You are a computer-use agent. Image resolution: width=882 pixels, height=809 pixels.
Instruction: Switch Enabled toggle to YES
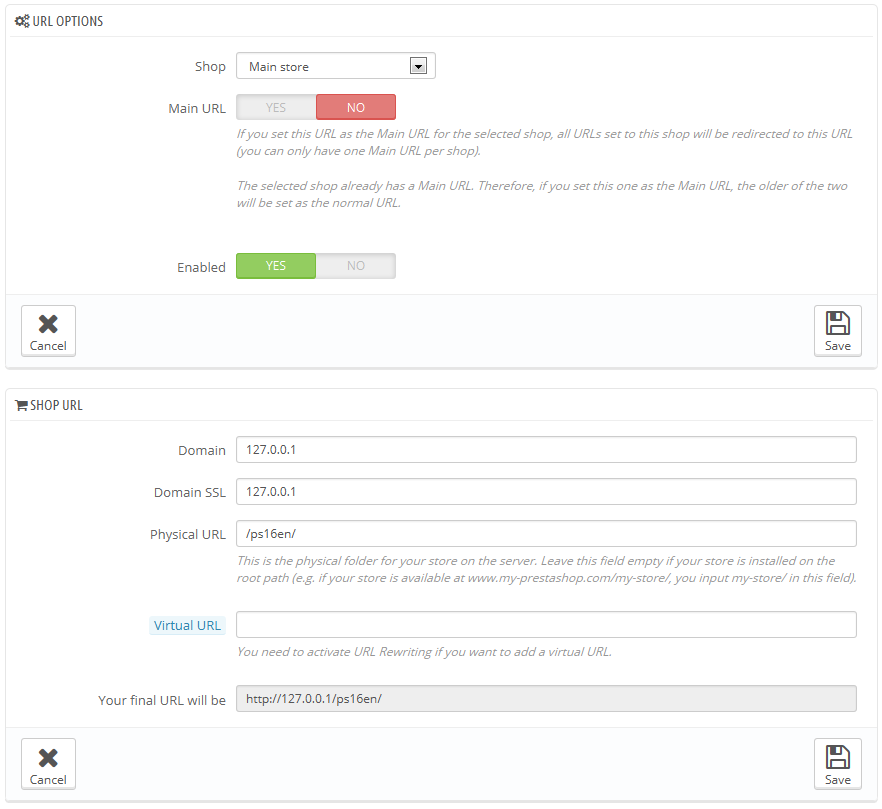276,266
